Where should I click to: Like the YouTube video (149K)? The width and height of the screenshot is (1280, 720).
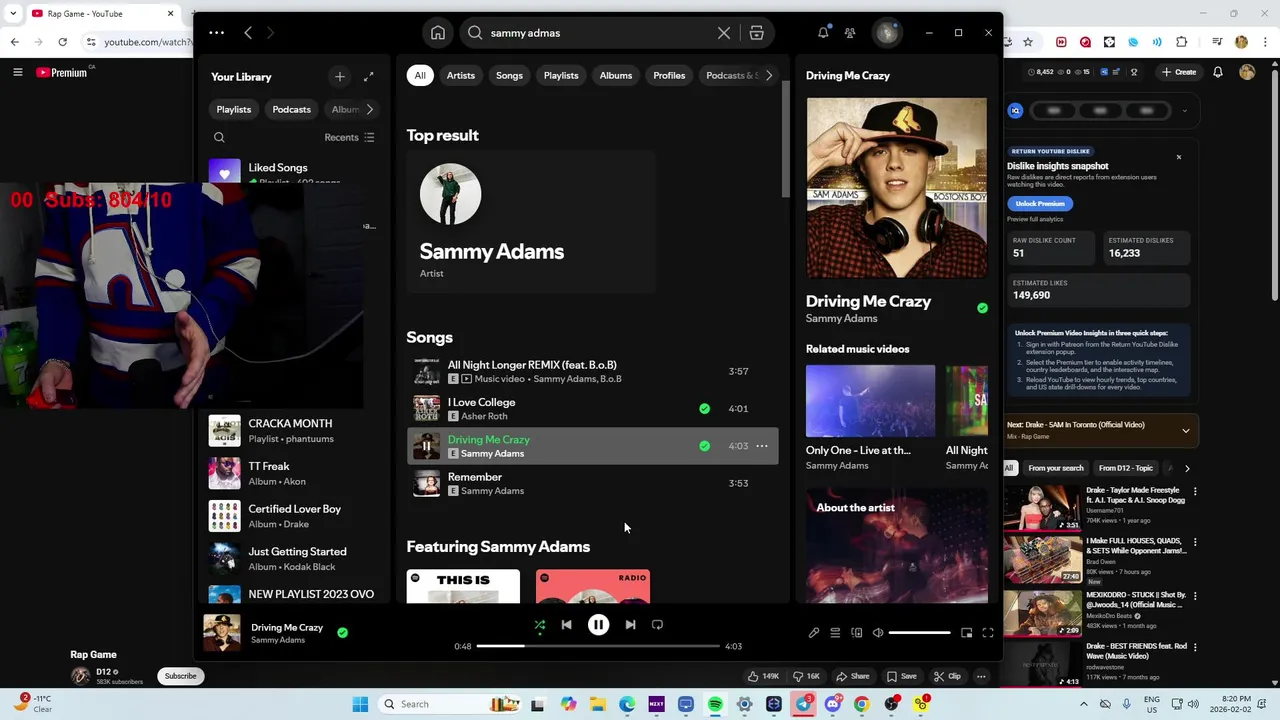tap(764, 676)
